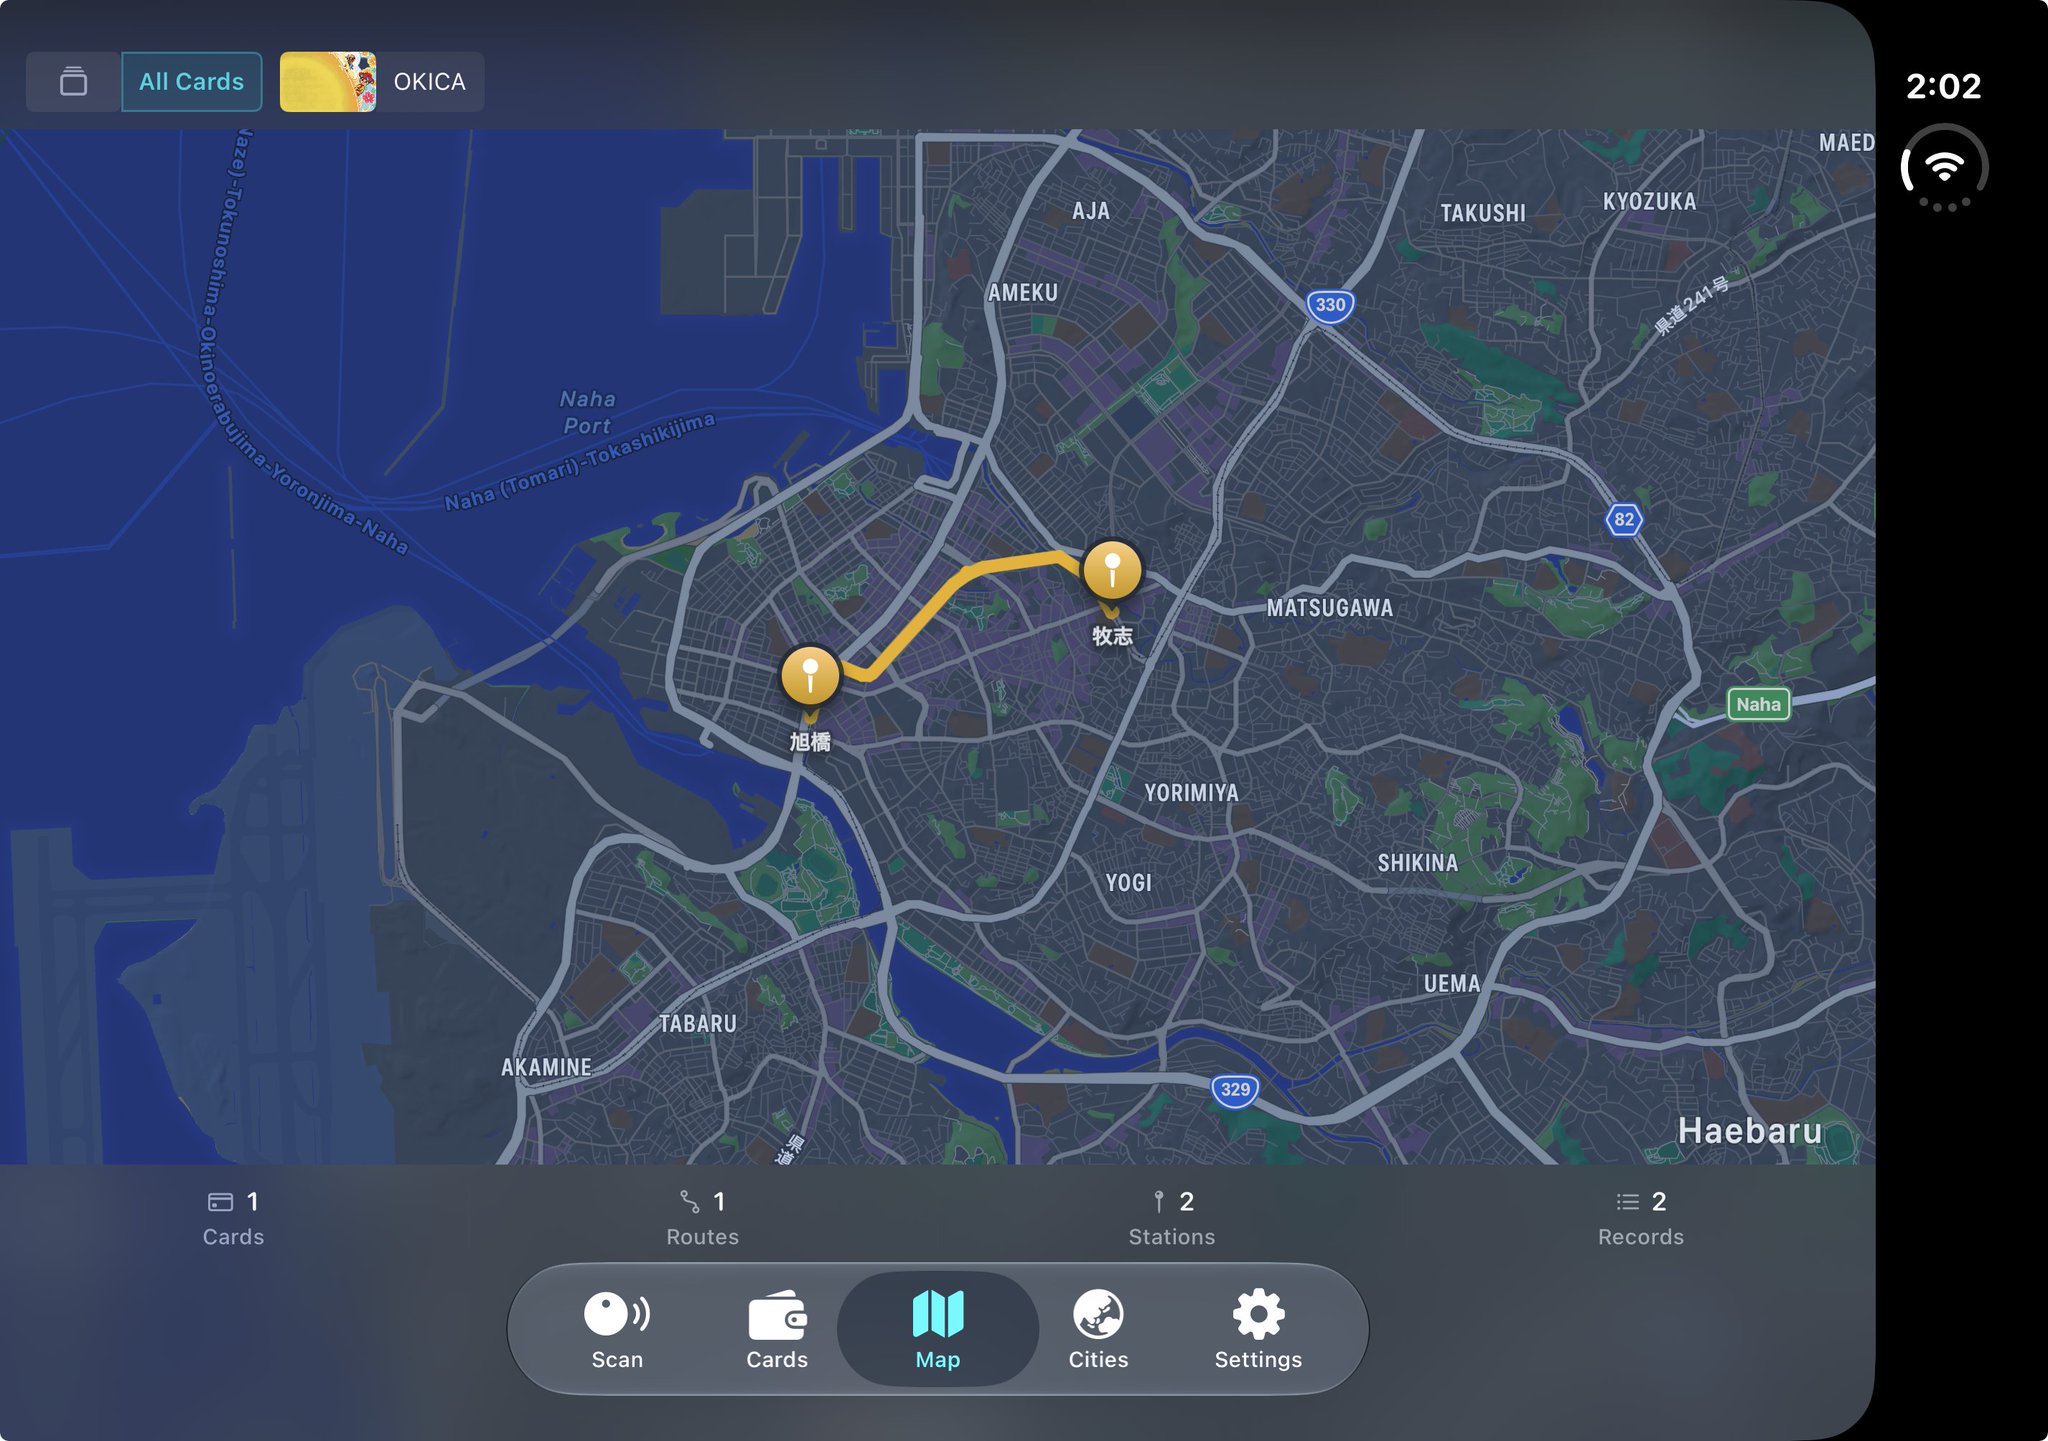The image size is (2048, 1441).
Task: Click the TABARU district label
Action: pyautogui.click(x=698, y=1024)
